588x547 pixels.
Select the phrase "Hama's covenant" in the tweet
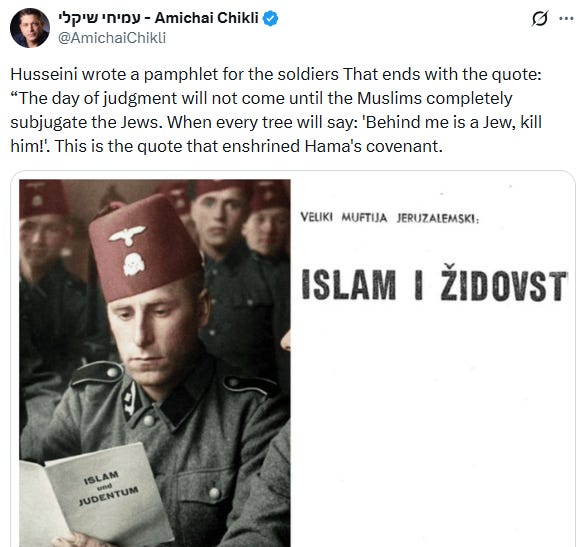[373, 146]
